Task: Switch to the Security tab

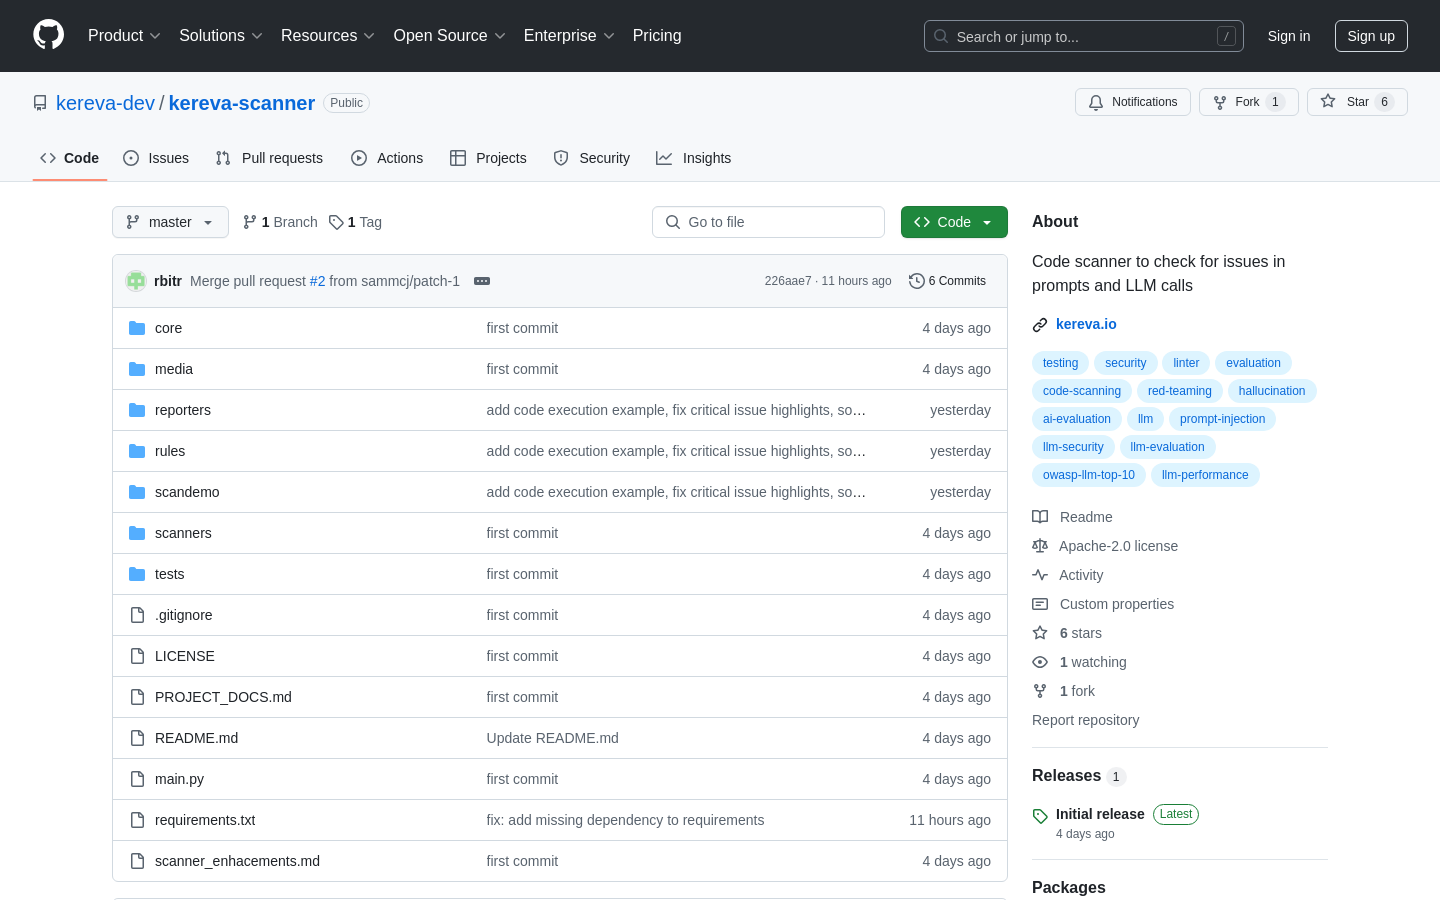Action: tap(592, 158)
